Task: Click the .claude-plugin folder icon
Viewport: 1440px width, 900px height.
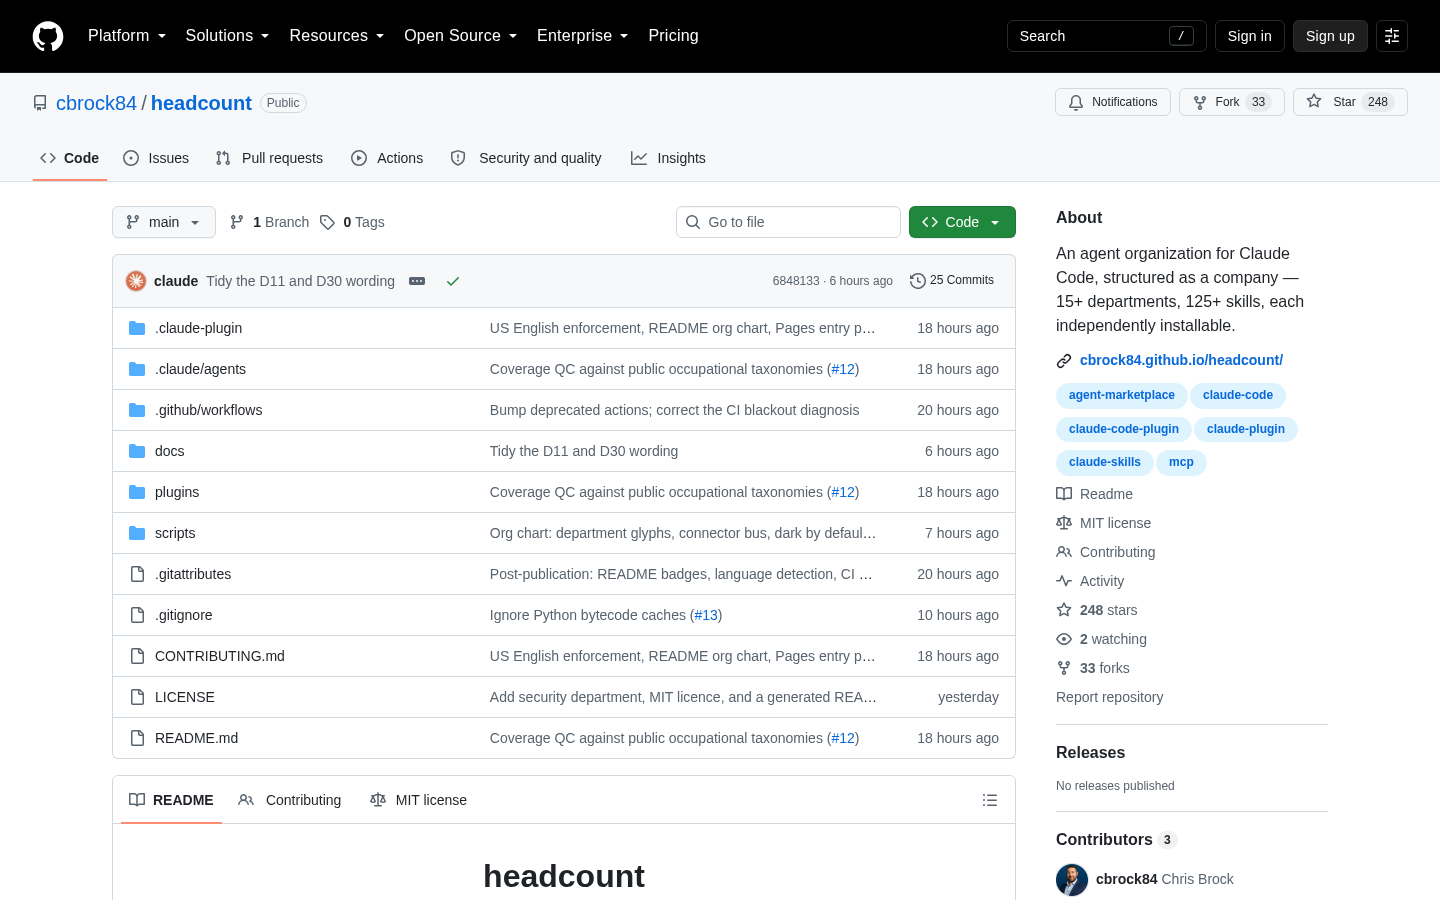Action: click(x=137, y=328)
